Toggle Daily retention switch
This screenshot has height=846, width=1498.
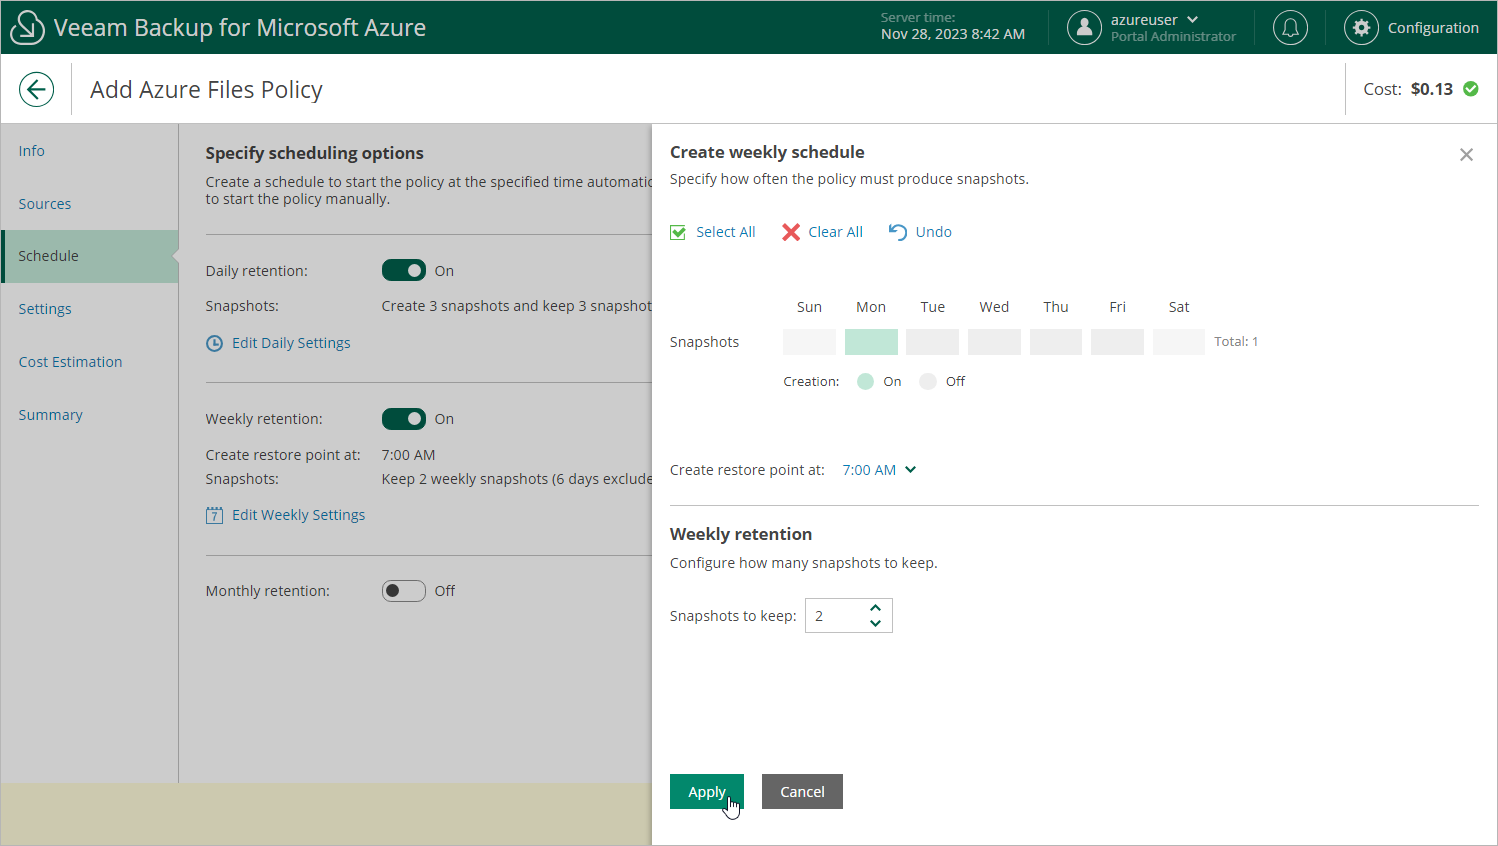404,271
